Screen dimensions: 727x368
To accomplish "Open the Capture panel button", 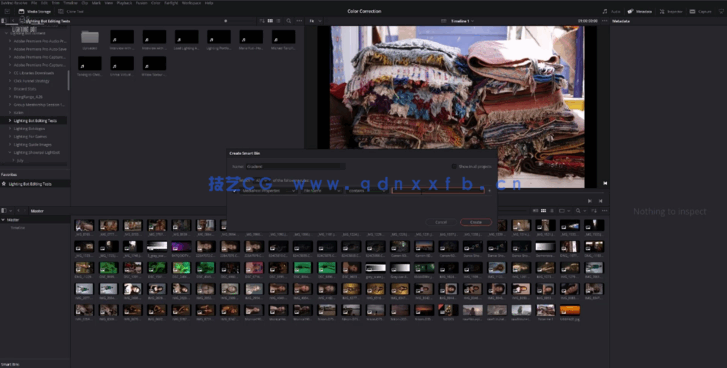I will point(700,11).
